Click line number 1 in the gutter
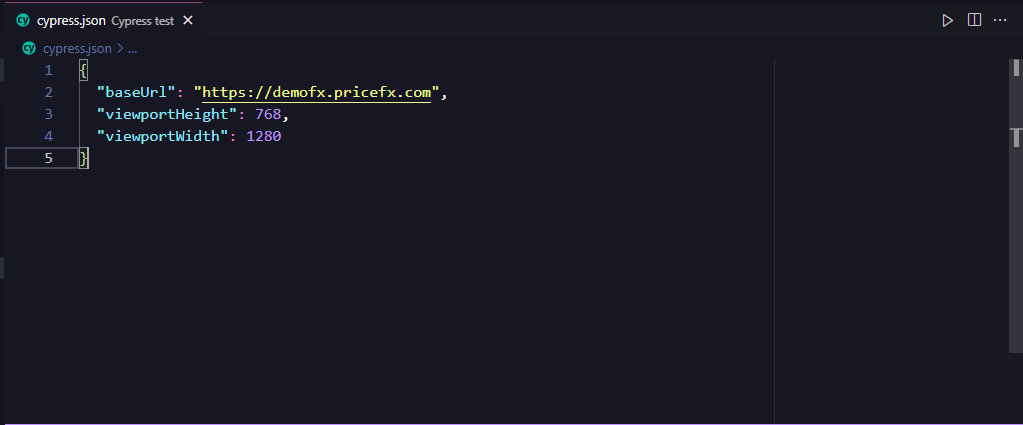1023x425 pixels. tap(48, 71)
